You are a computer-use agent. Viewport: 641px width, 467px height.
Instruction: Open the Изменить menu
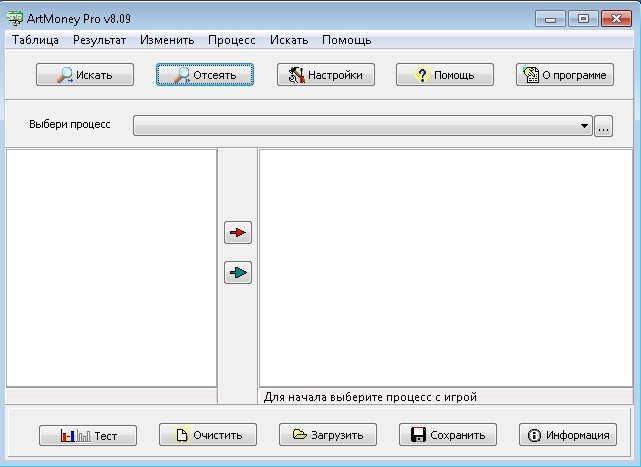[167, 40]
